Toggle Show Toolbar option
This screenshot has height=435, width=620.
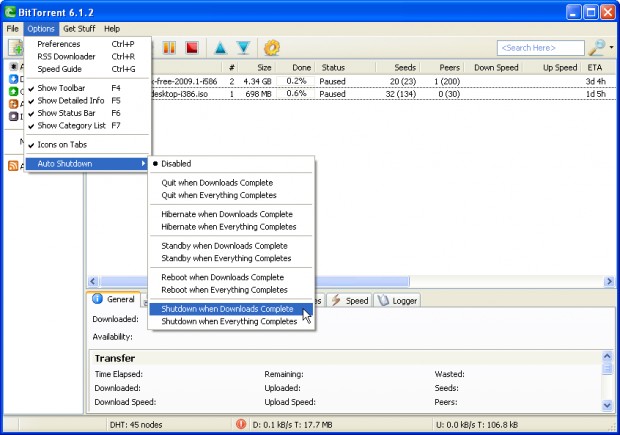coord(88,88)
